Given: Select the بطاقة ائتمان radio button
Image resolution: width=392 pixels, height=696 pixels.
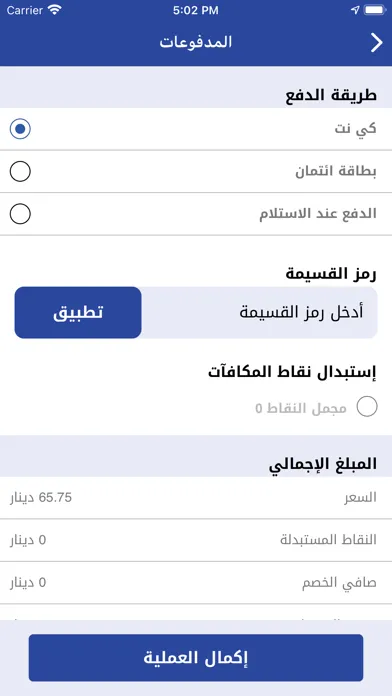Looking at the screenshot, I should pyautogui.click(x=20, y=172).
